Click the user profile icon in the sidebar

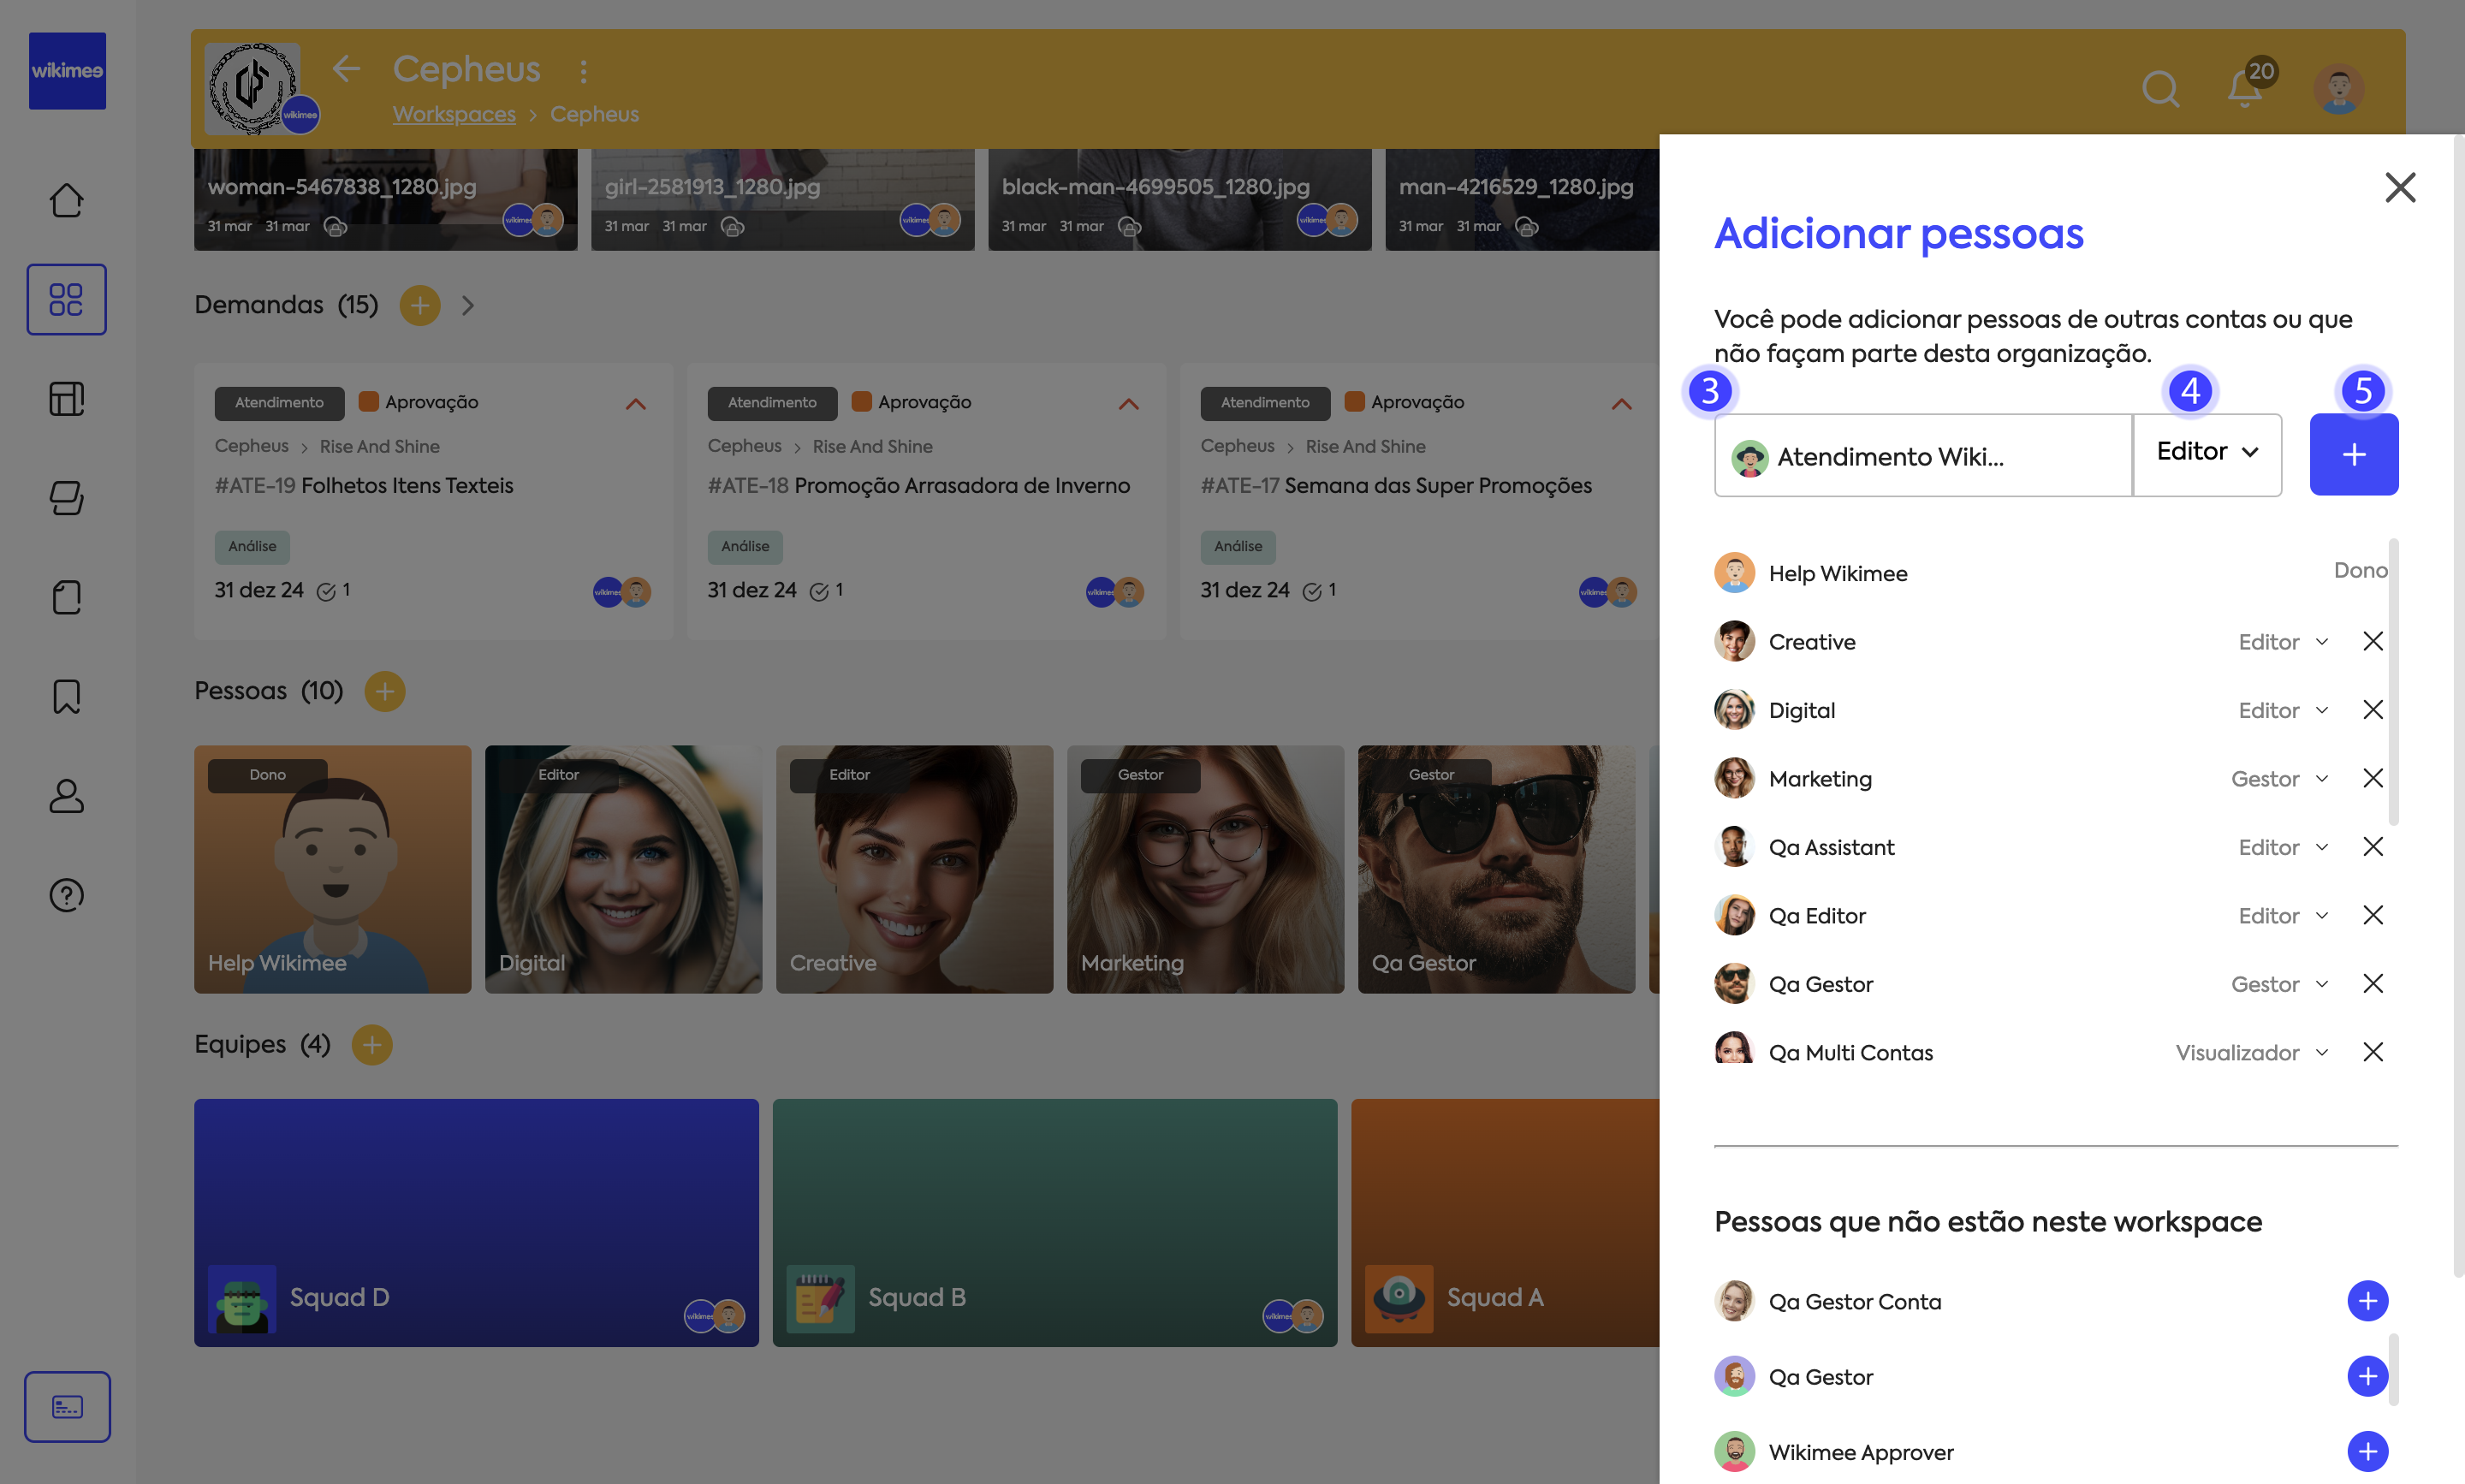pyautogui.click(x=66, y=796)
